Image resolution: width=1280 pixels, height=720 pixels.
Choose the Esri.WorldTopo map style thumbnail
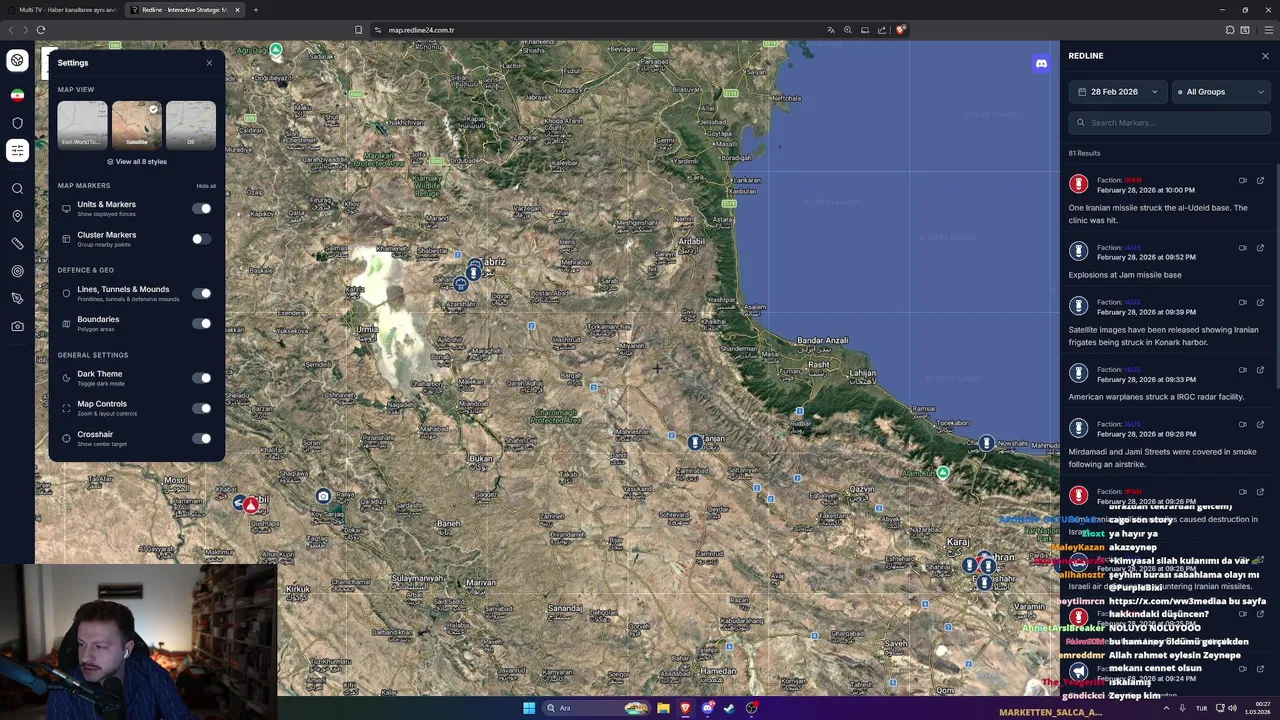tap(82, 124)
